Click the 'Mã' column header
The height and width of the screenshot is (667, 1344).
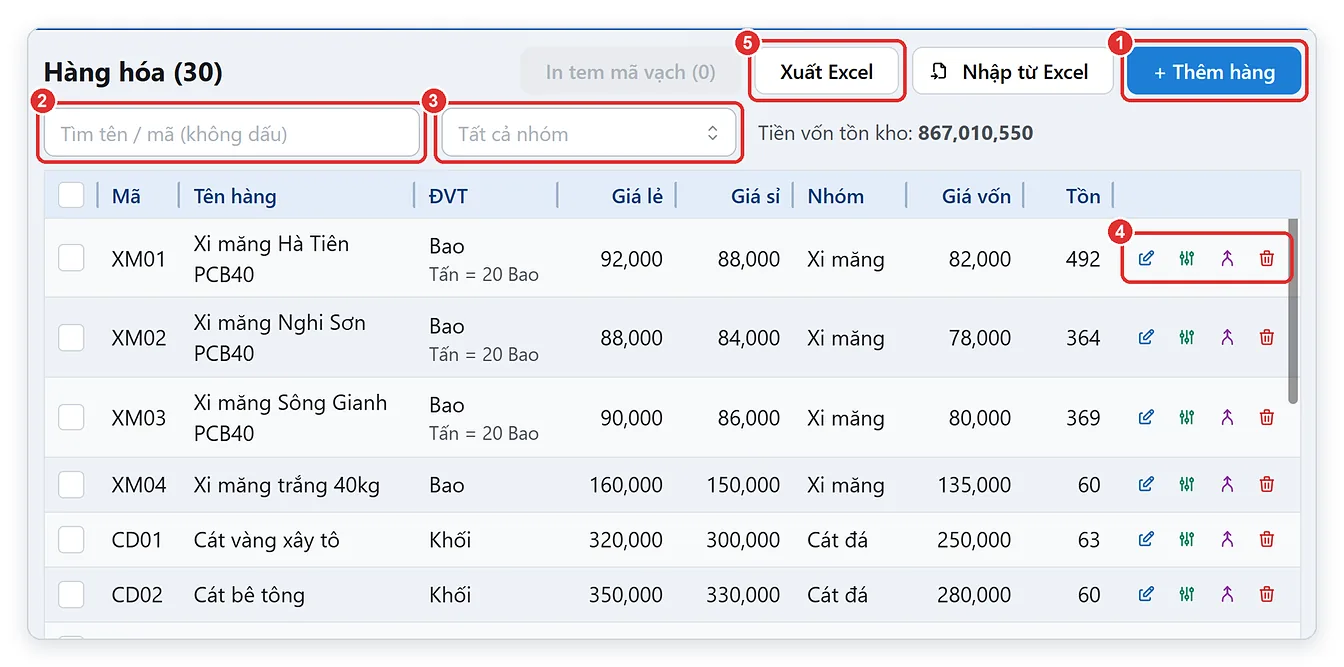tap(126, 196)
